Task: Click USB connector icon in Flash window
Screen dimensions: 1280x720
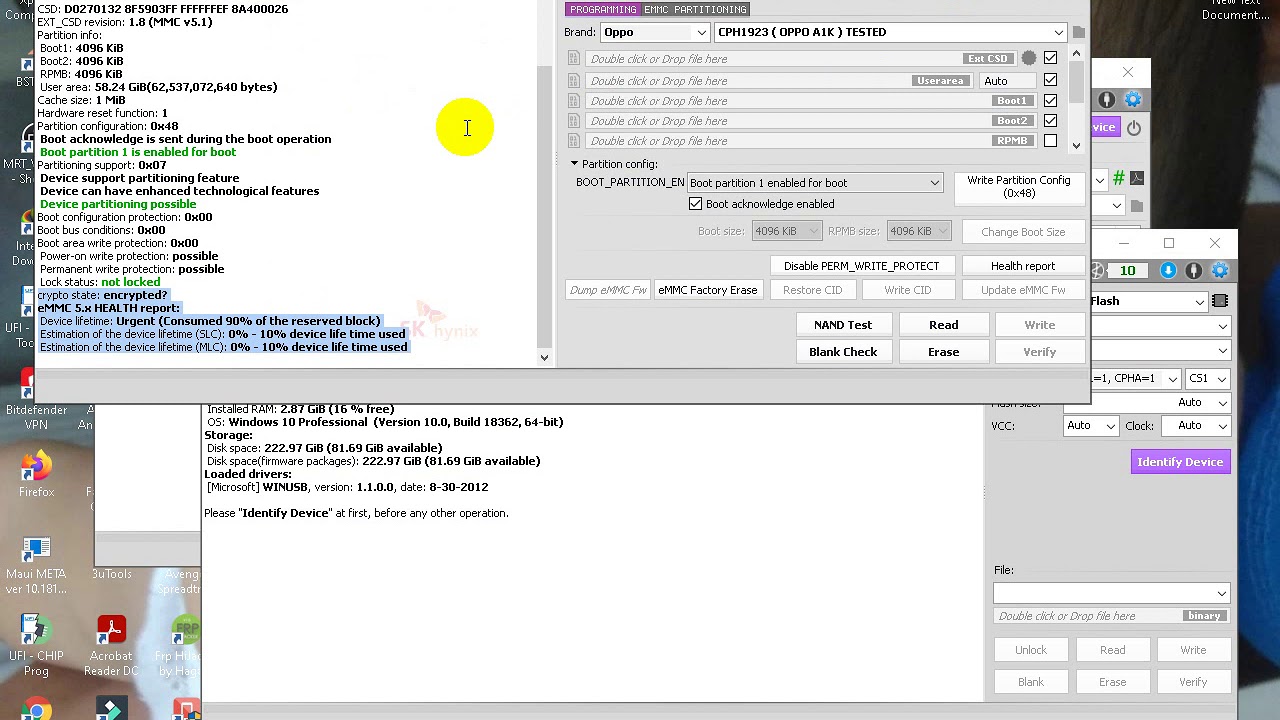Action: point(1194,271)
